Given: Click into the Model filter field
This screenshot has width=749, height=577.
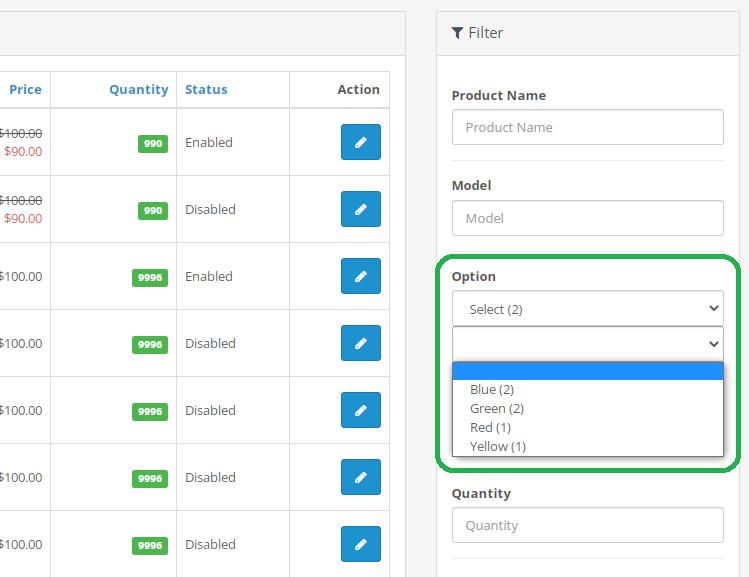Looking at the screenshot, I should pos(587,218).
